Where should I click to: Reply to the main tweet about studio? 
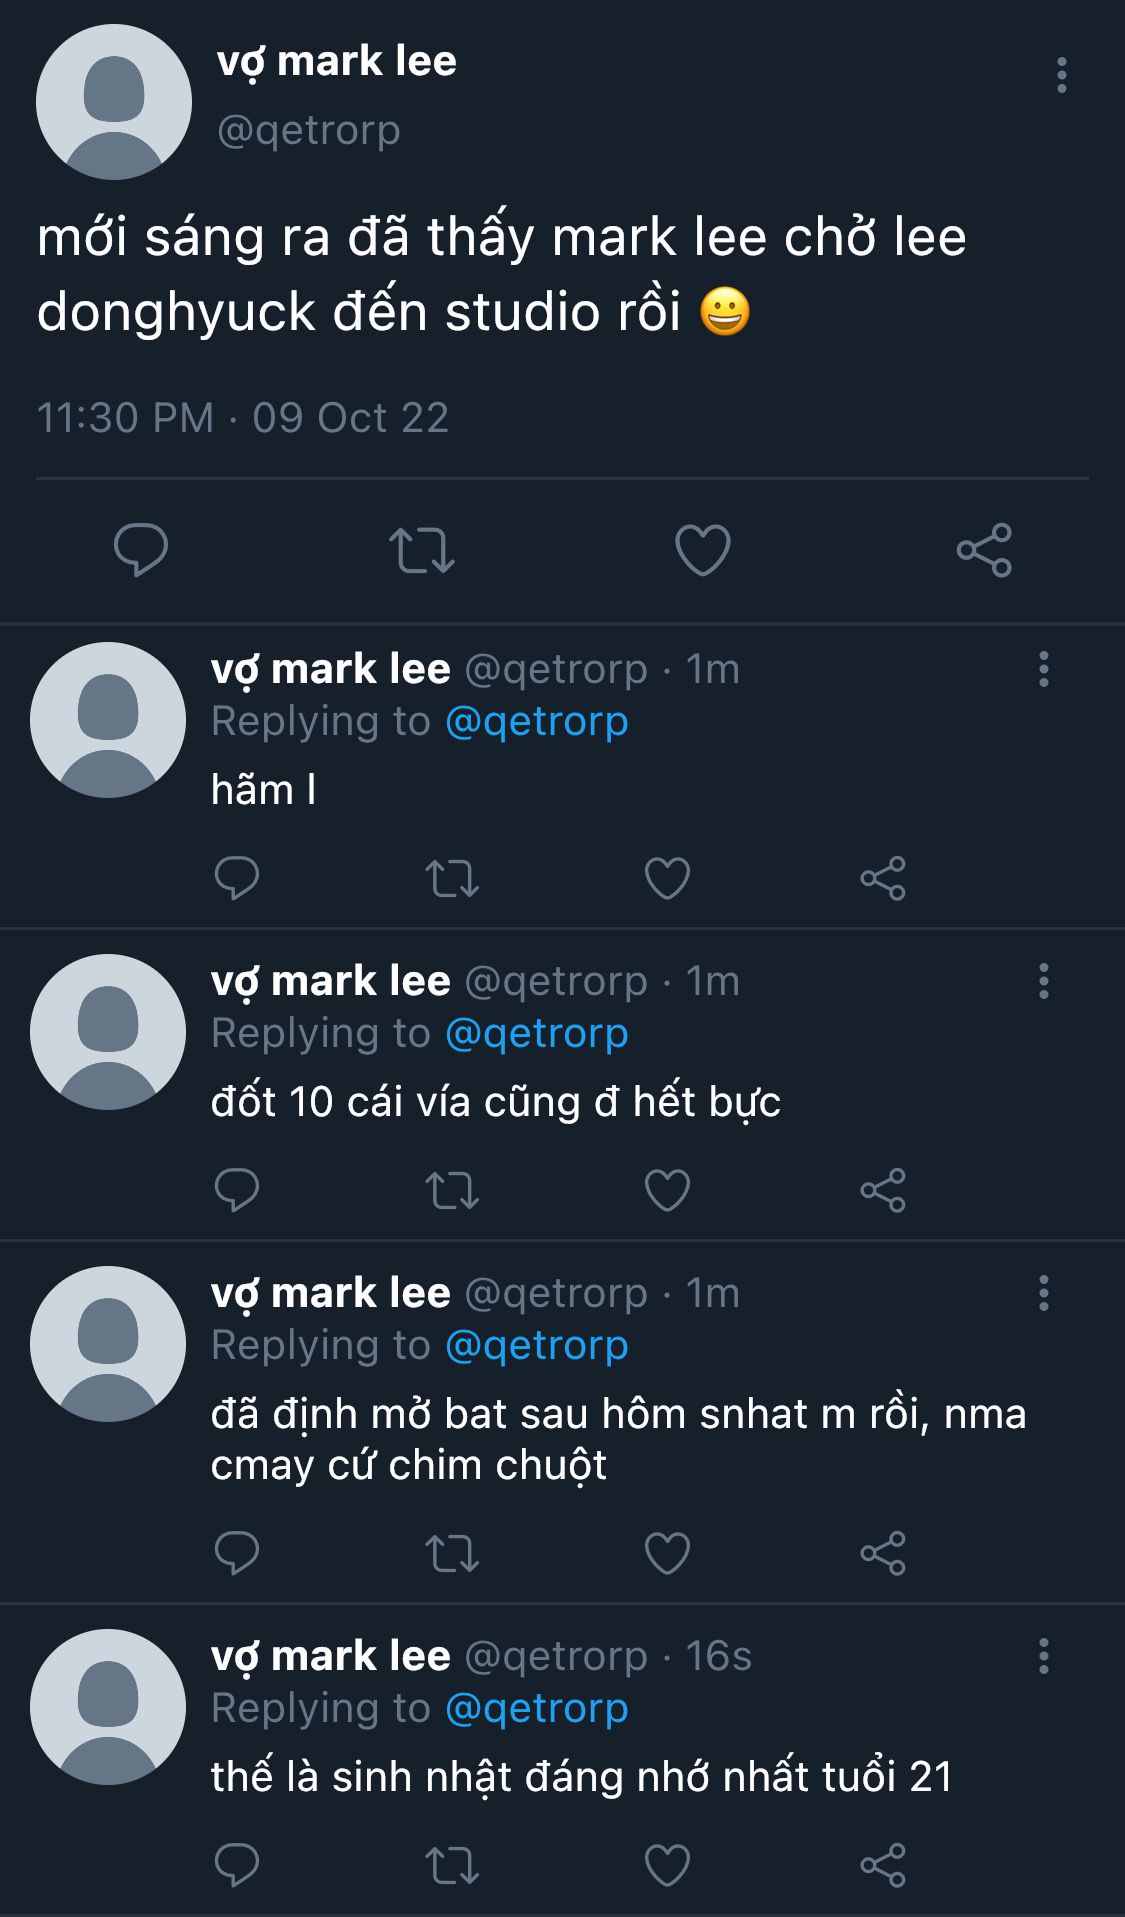(x=141, y=549)
